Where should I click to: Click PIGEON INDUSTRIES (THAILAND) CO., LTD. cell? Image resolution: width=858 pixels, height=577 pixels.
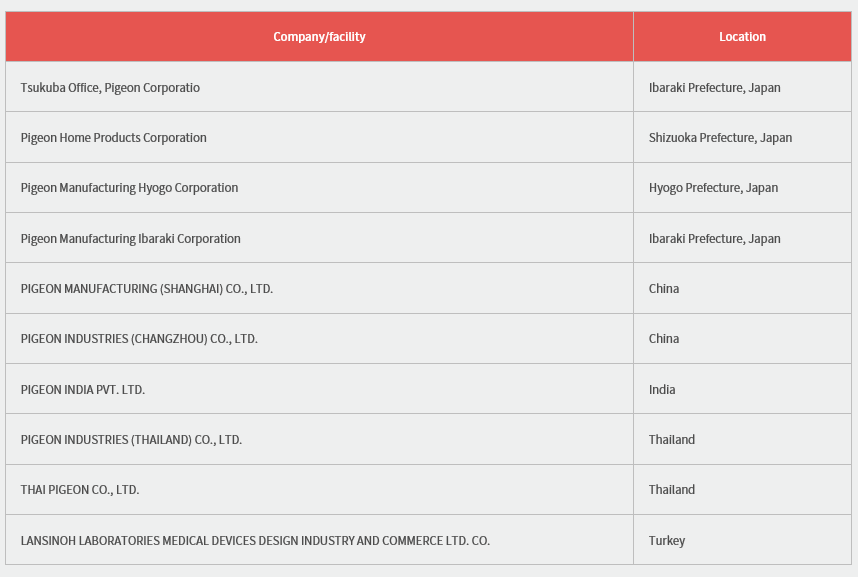[131, 440]
